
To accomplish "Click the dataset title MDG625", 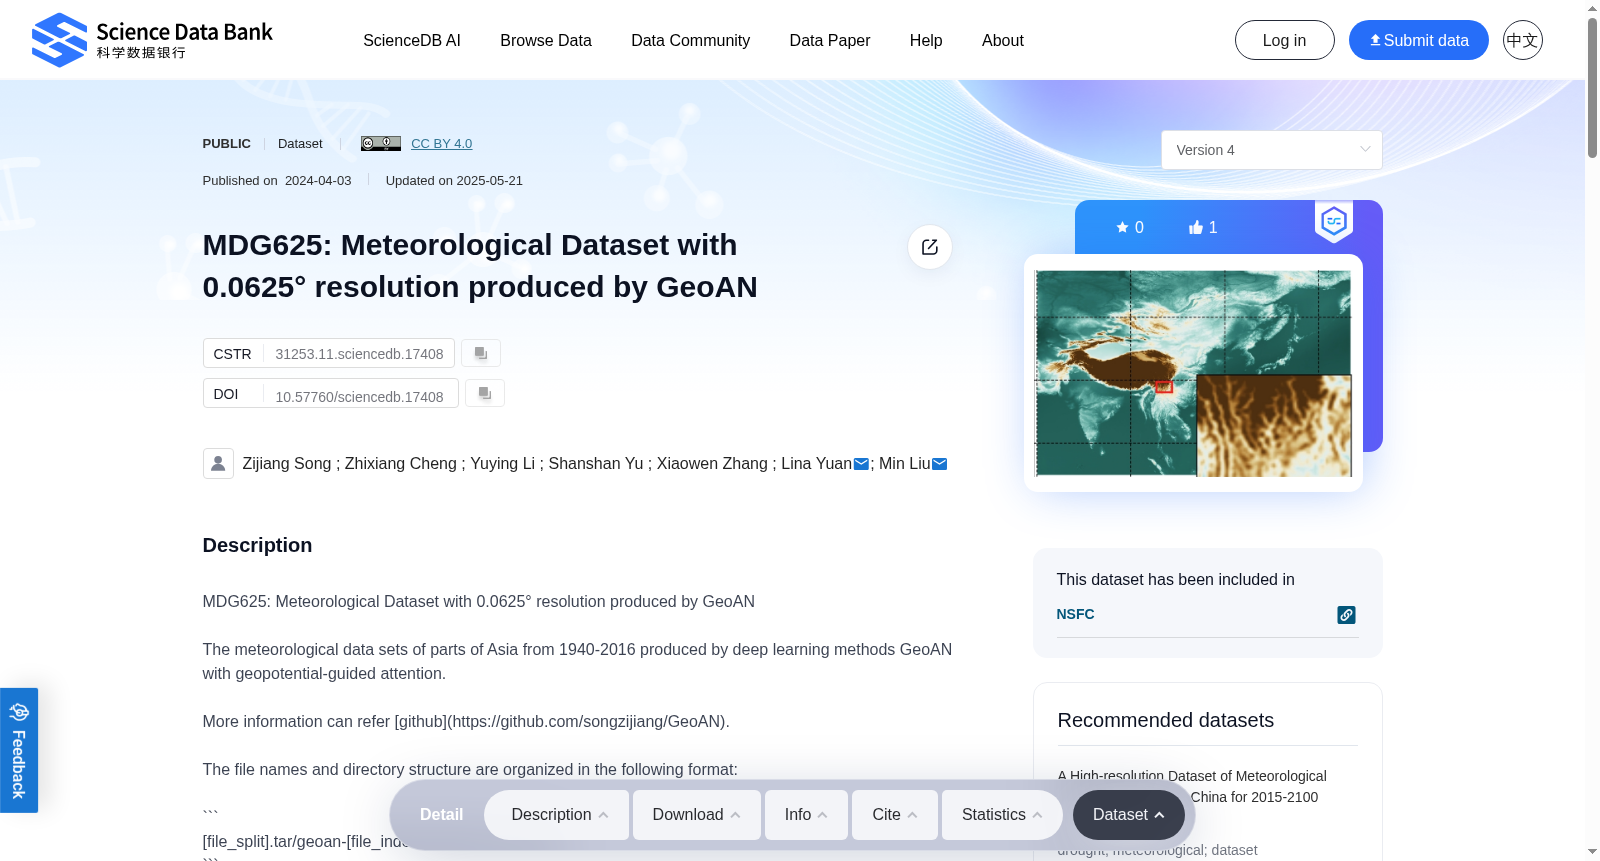I will tap(480, 266).
